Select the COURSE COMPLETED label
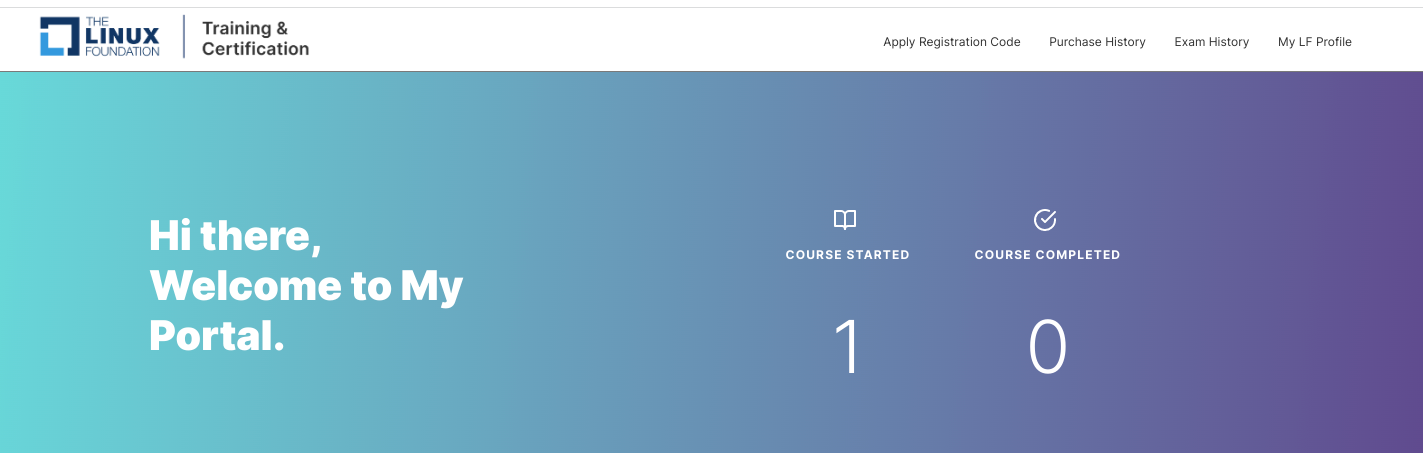Image resolution: width=1423 pixels, height=453 pixels. [1047, 255]
